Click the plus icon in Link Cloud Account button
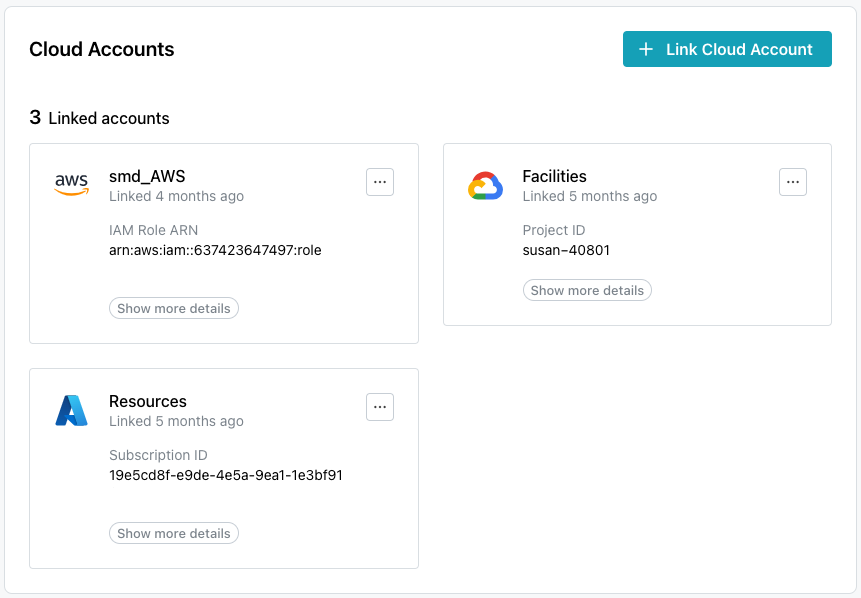This screenshot has height=598, width=861. [x=646, y=48]
